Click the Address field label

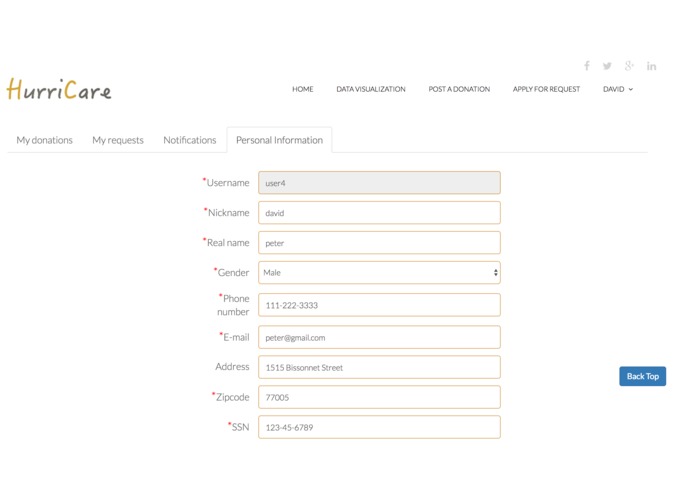pyautogui.click(x=232, y=366)
